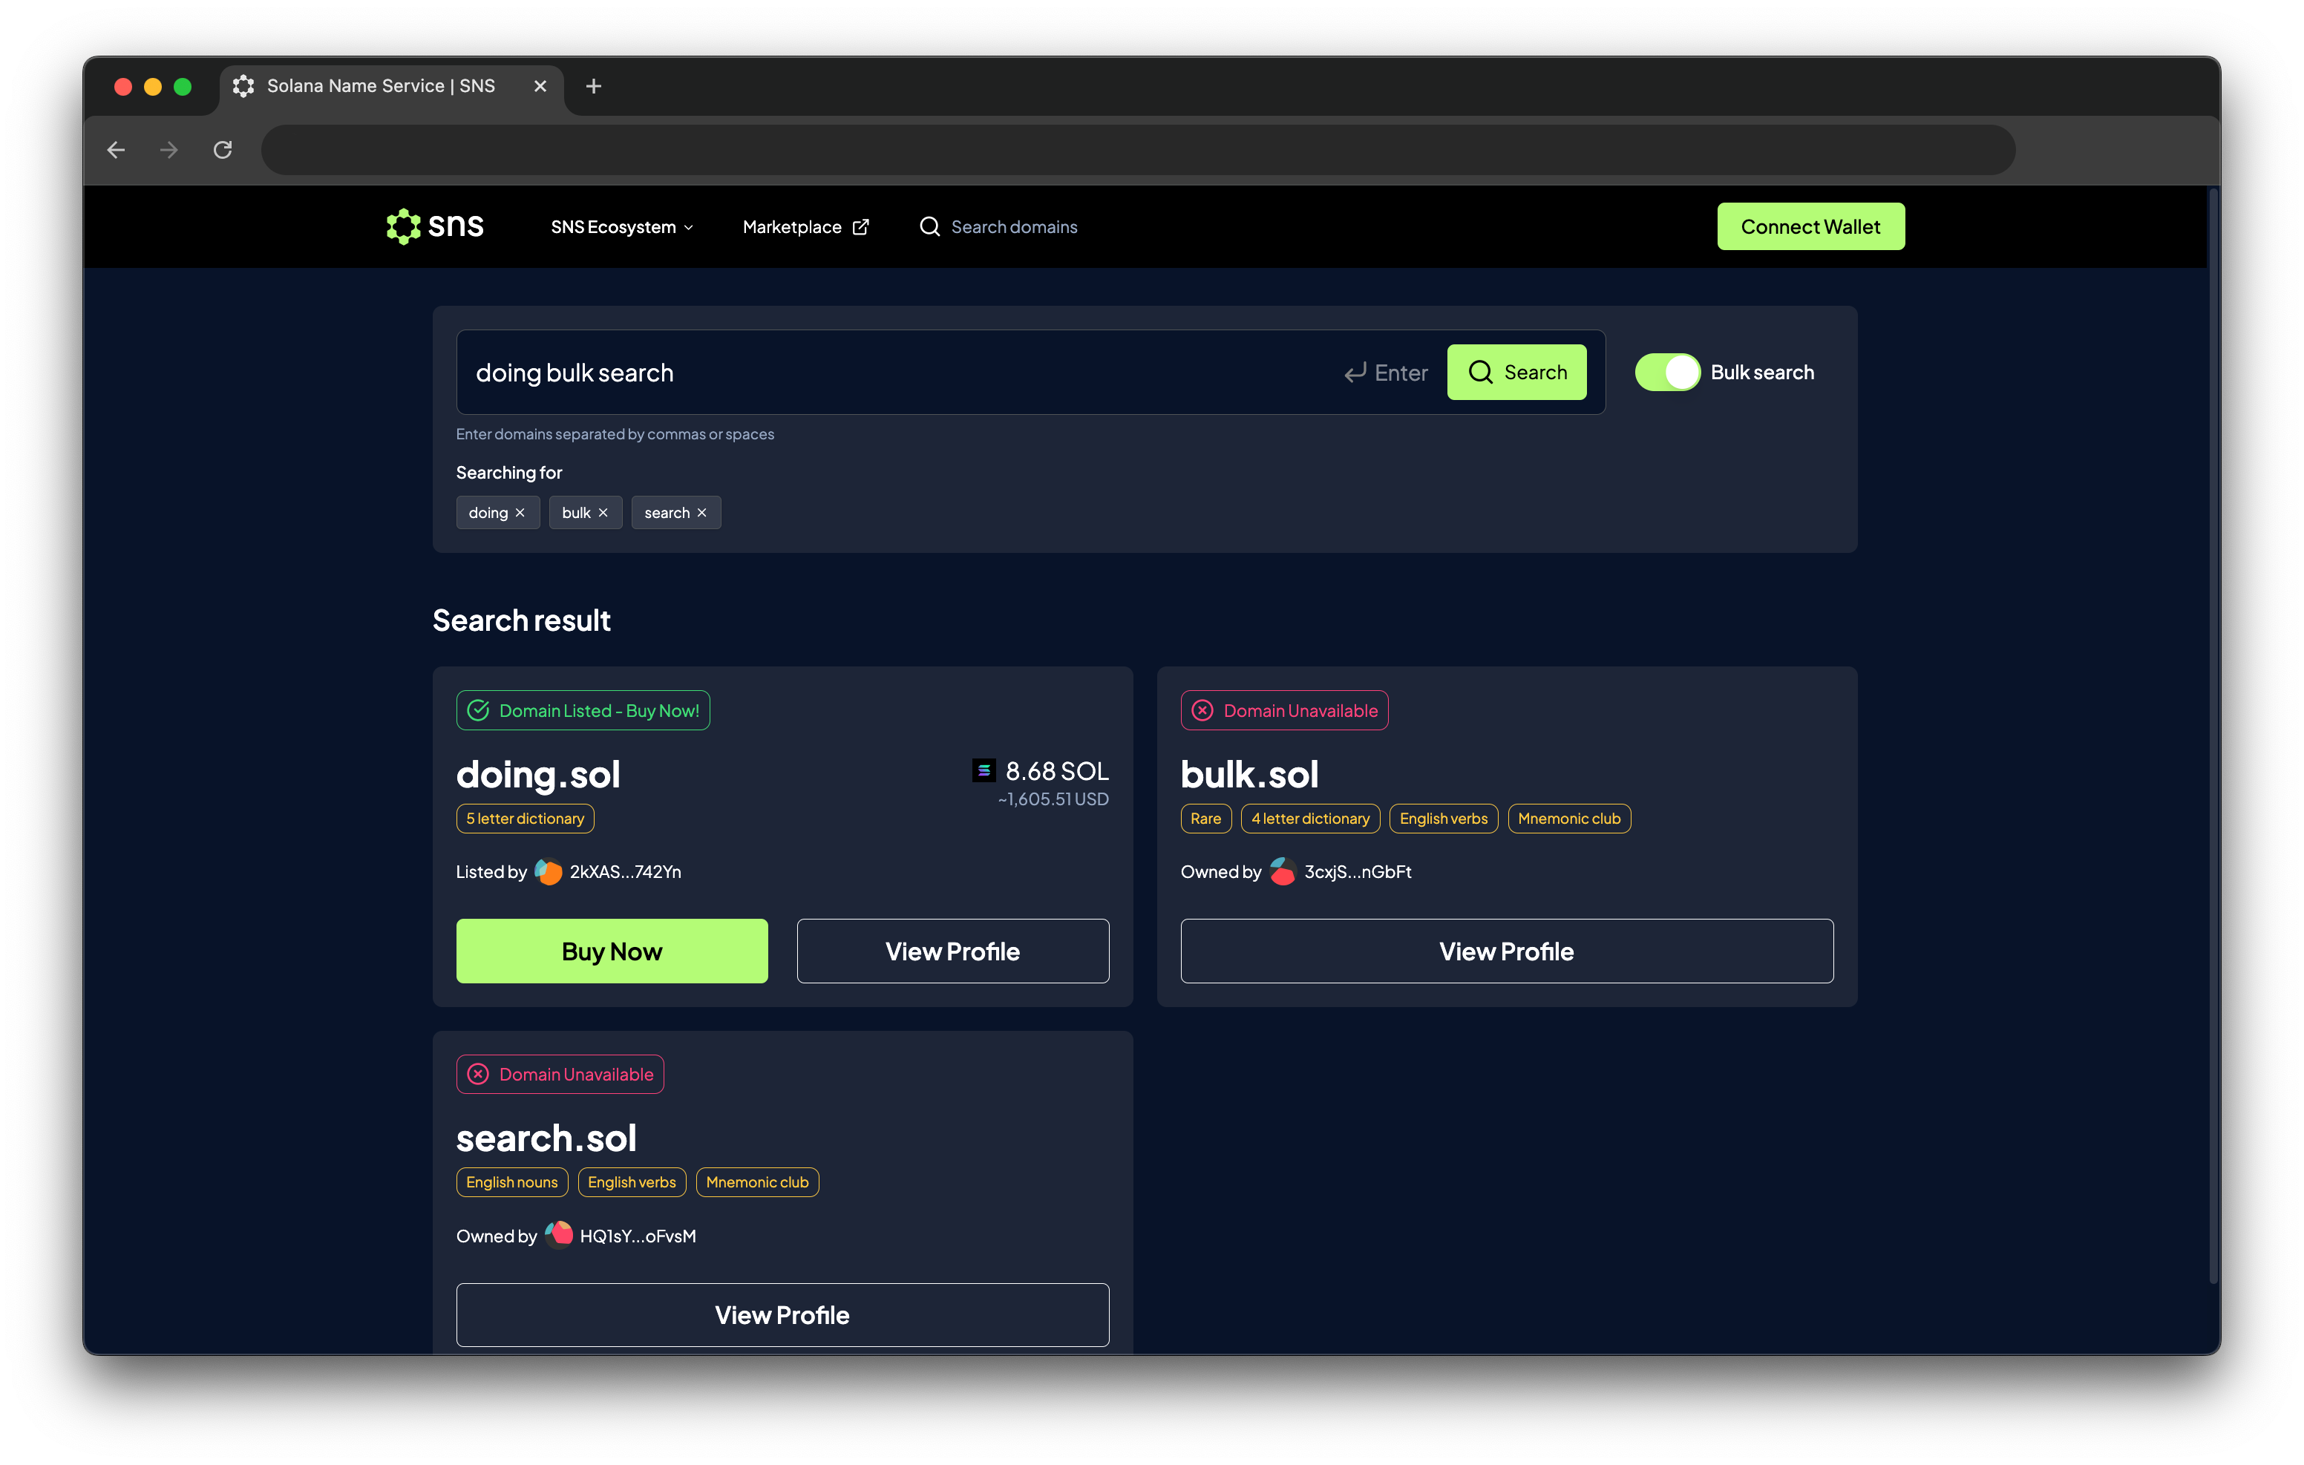Screen dimensions: 2304x1465
Task: Click the header Search domains field
Action: (1013, 227)
